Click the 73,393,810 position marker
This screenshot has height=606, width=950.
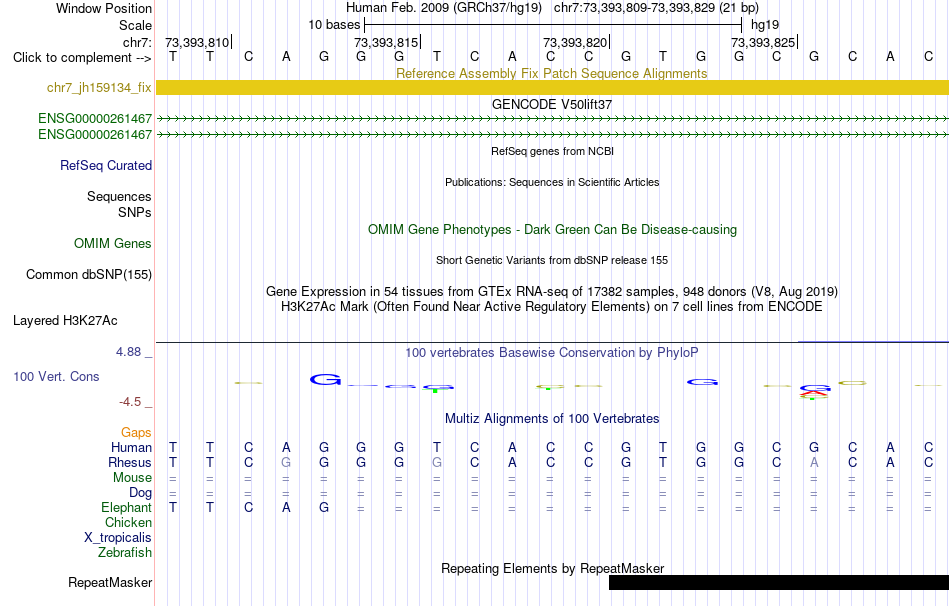[x=198, y=42]
